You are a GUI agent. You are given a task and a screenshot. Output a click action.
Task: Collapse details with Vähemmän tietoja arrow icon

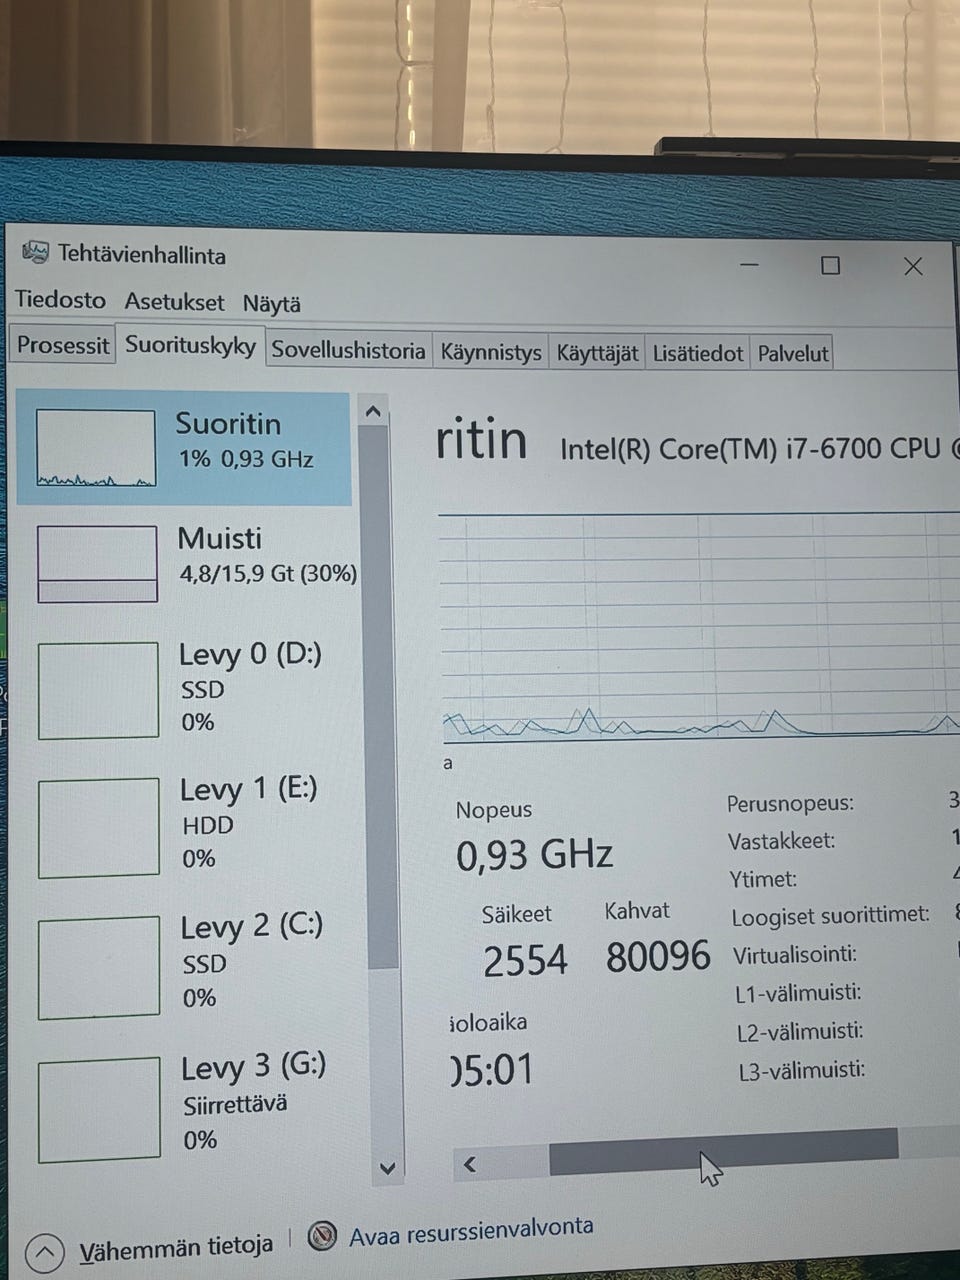pyautogui.click(x=45, y=1253)
